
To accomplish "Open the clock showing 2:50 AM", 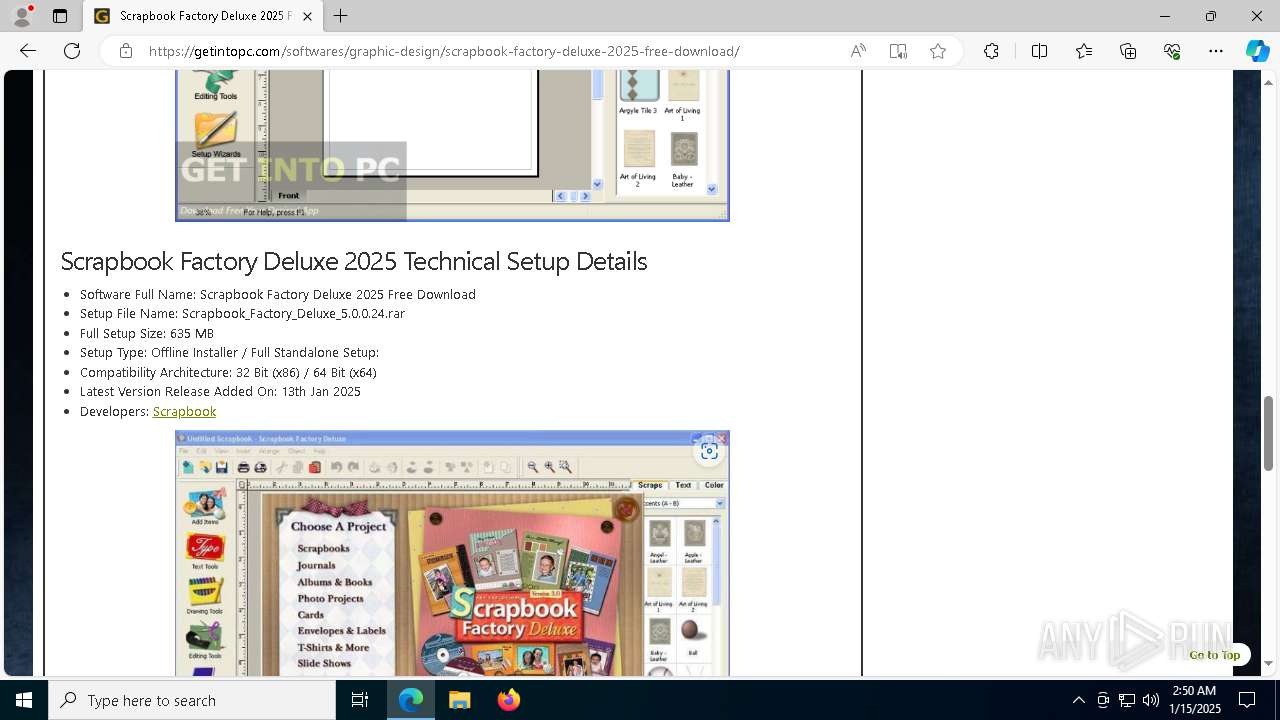I will click(1194, 700).
